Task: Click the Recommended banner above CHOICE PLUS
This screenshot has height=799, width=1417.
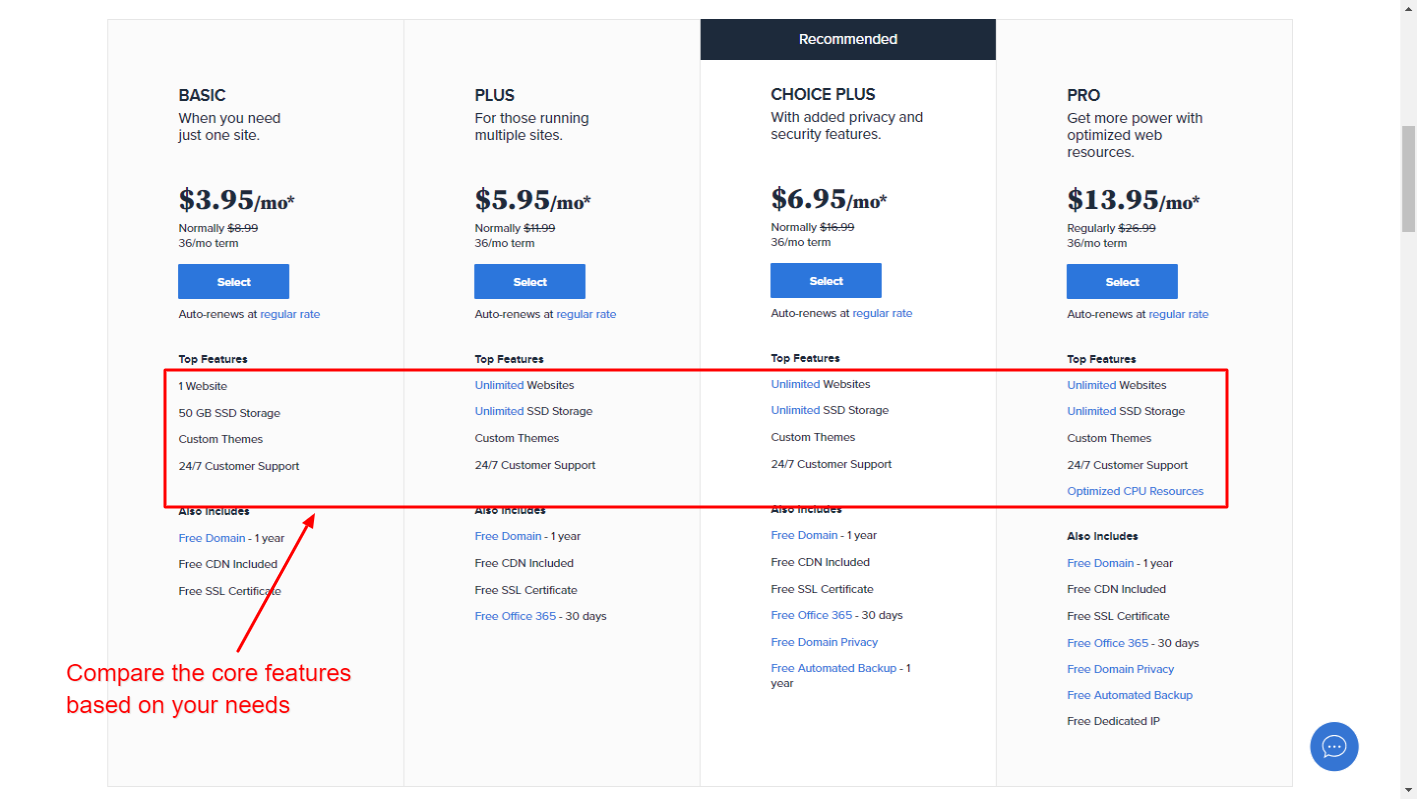Action: point(848,39)
